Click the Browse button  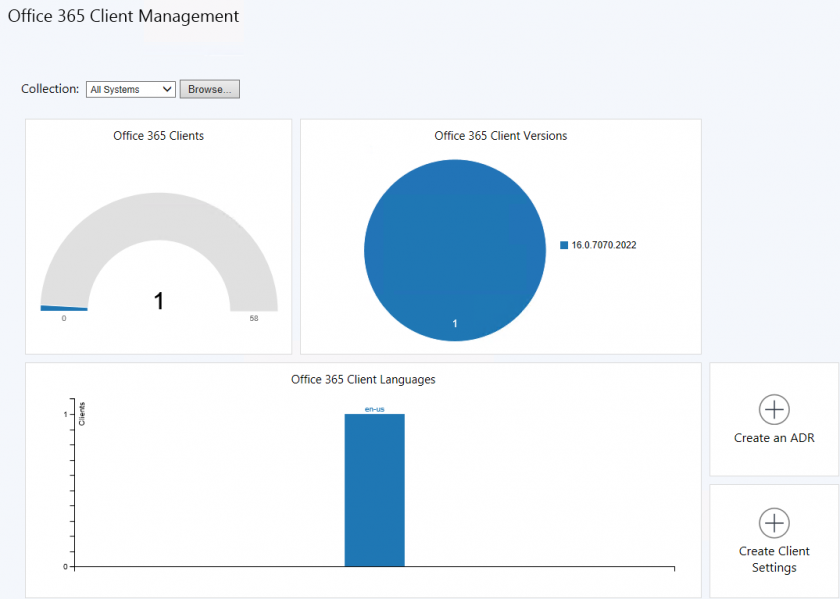(209, 89)
